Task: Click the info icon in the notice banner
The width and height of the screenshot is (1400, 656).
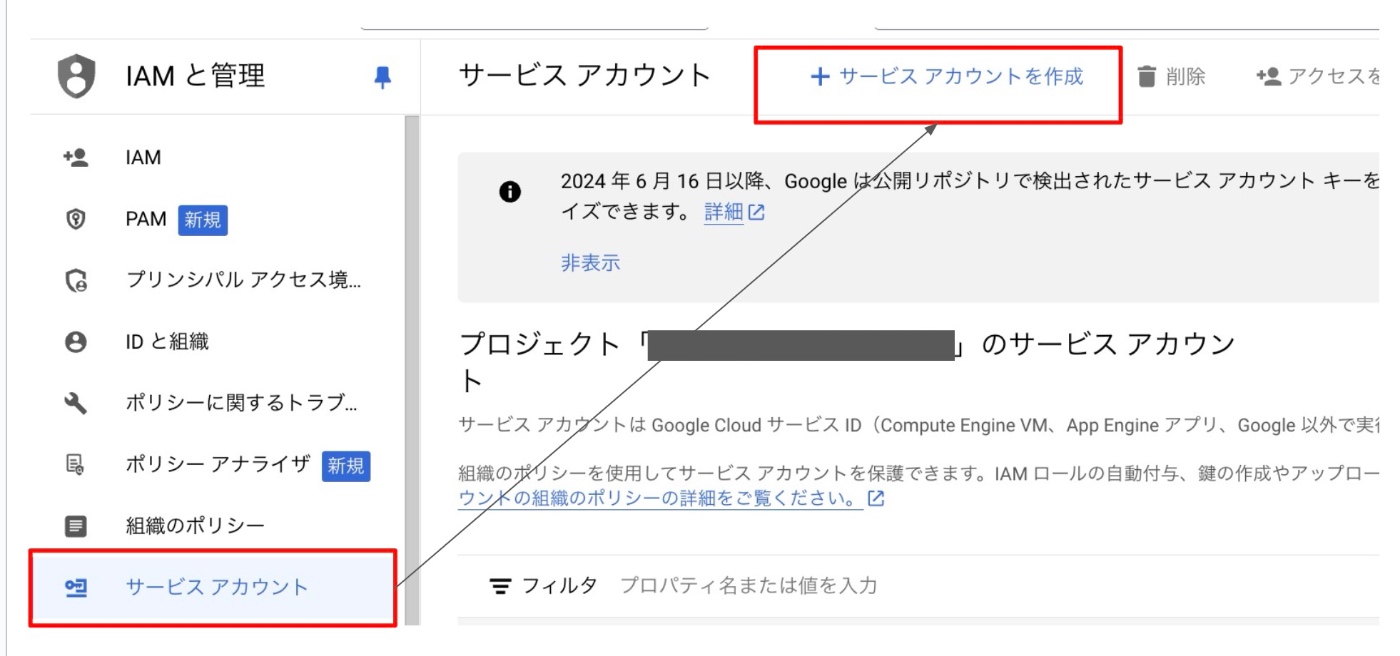Action: 510,192
